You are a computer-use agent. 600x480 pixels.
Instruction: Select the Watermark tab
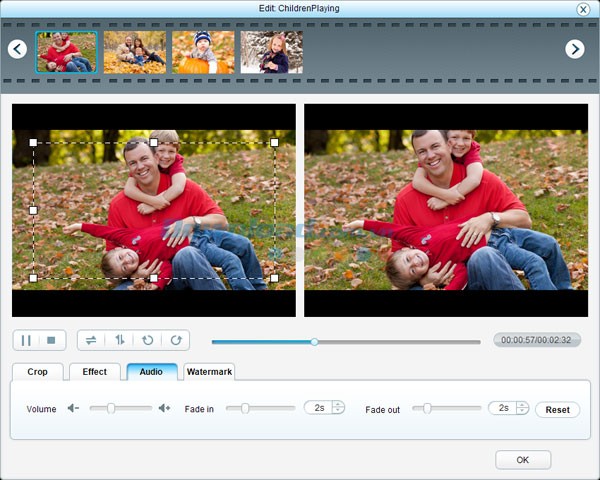[x=209, y=372]
